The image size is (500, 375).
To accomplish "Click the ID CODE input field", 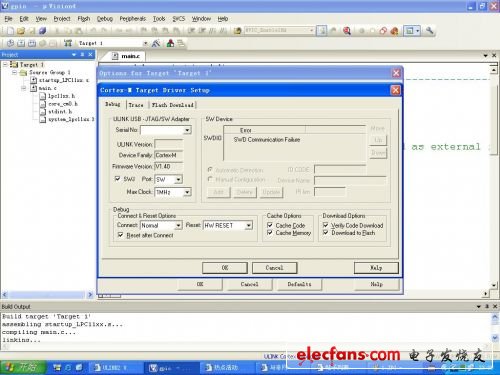I will click(x=340, y=170).
